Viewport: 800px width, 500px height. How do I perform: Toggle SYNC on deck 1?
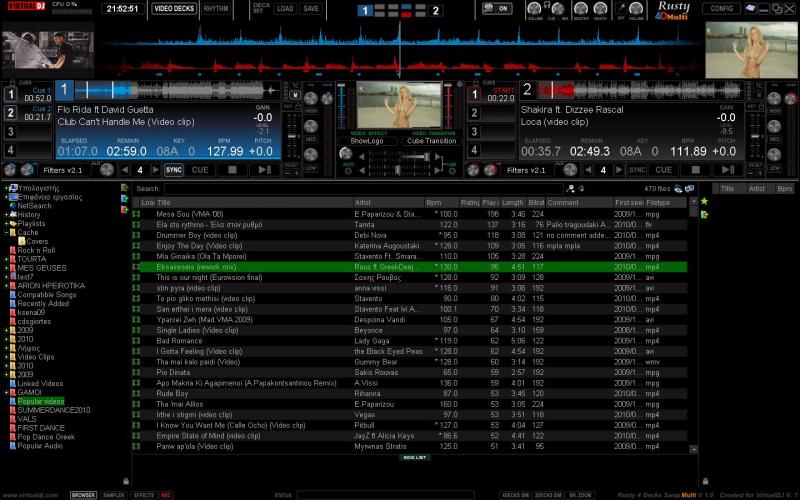click(173, 170)
